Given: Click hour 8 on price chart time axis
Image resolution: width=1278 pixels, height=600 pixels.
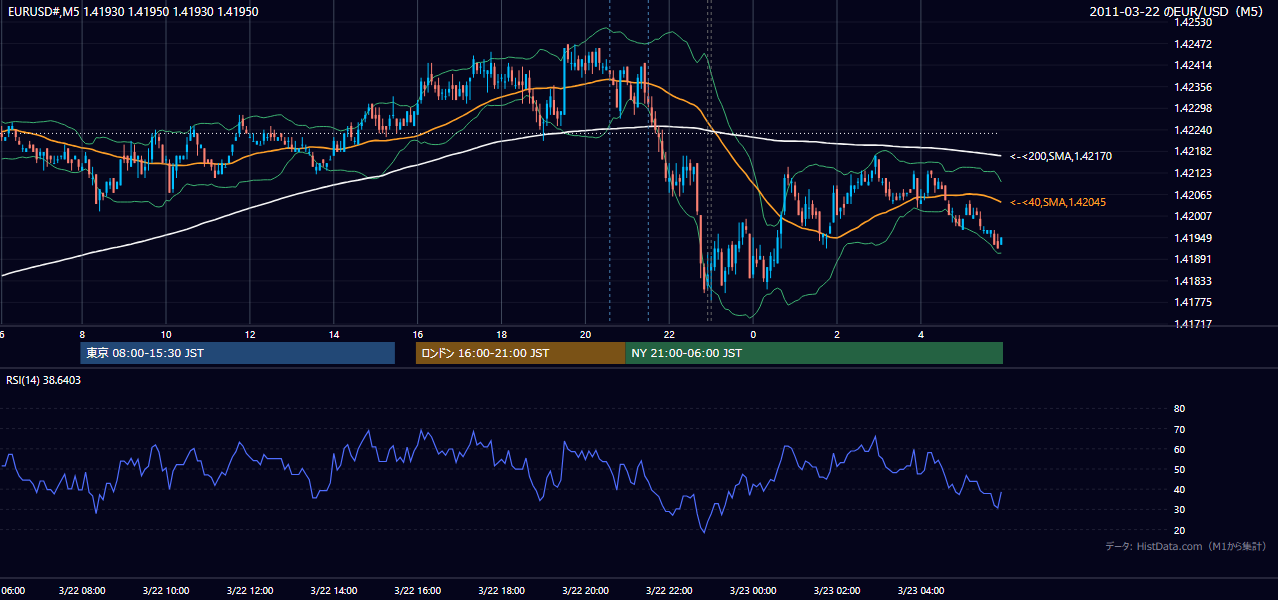Looking at the screenshot, I should click(82, 334).
